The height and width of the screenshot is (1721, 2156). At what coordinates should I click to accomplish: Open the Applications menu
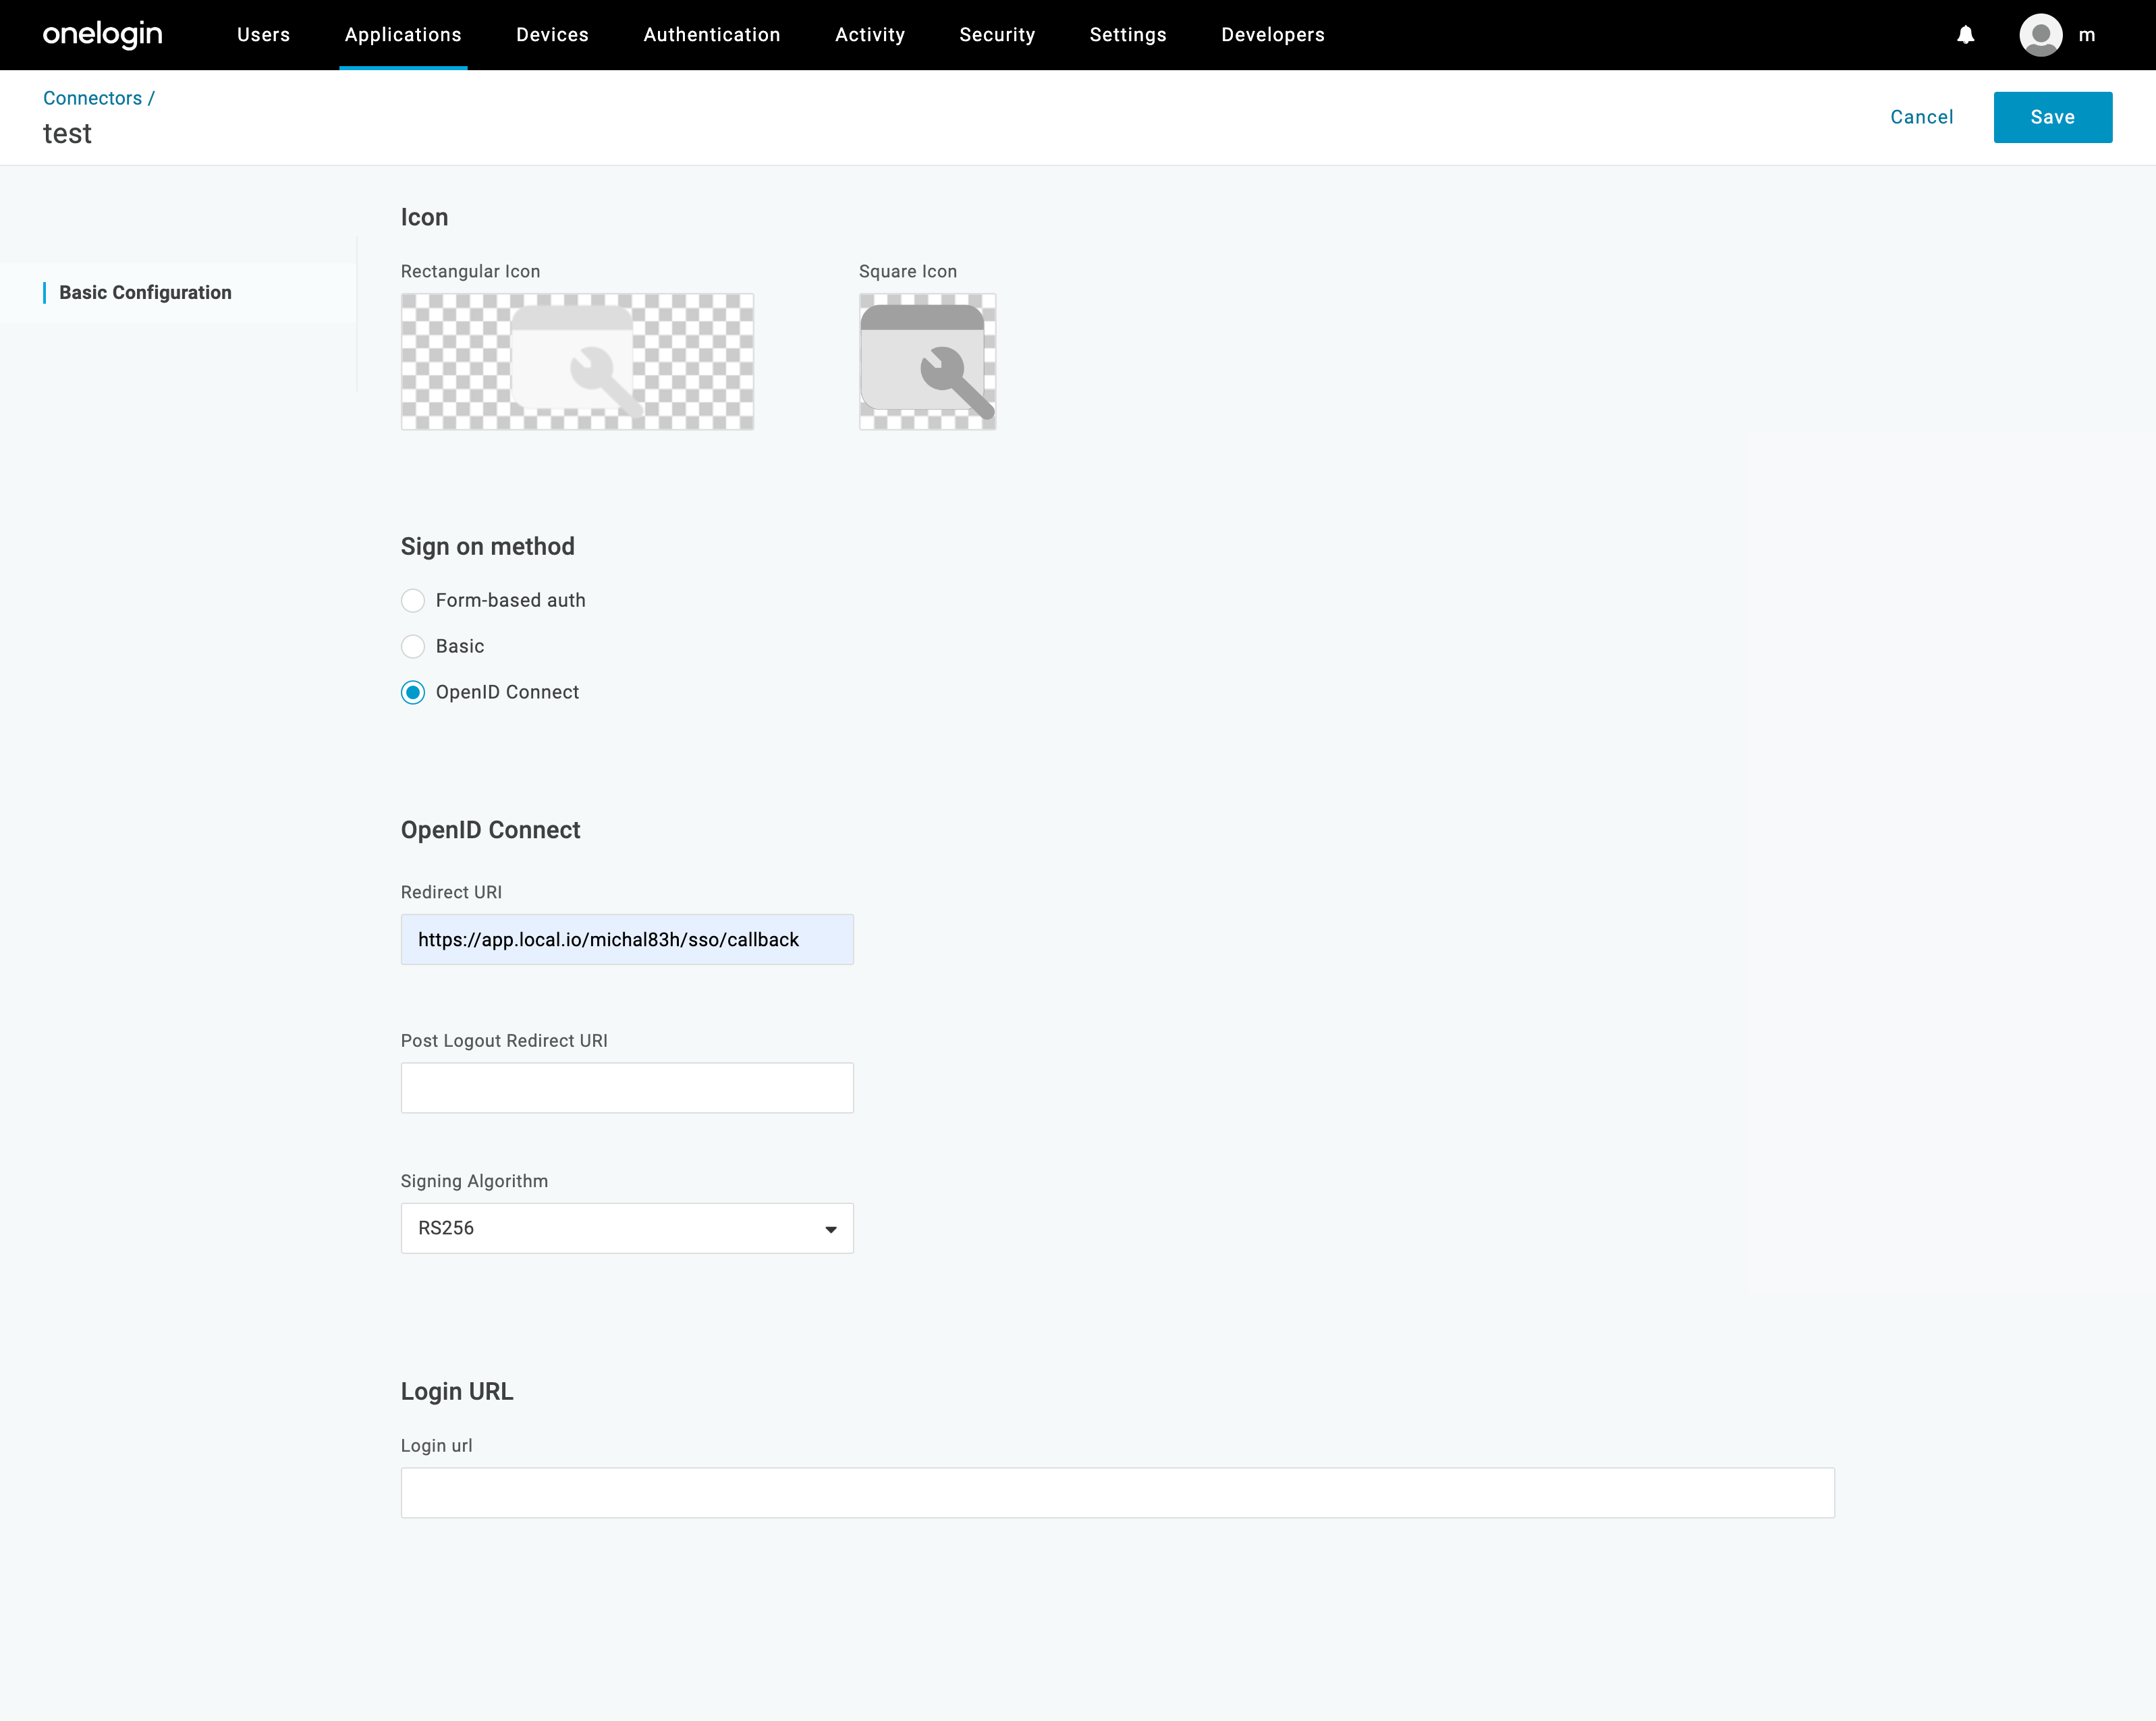coord(403,35)
